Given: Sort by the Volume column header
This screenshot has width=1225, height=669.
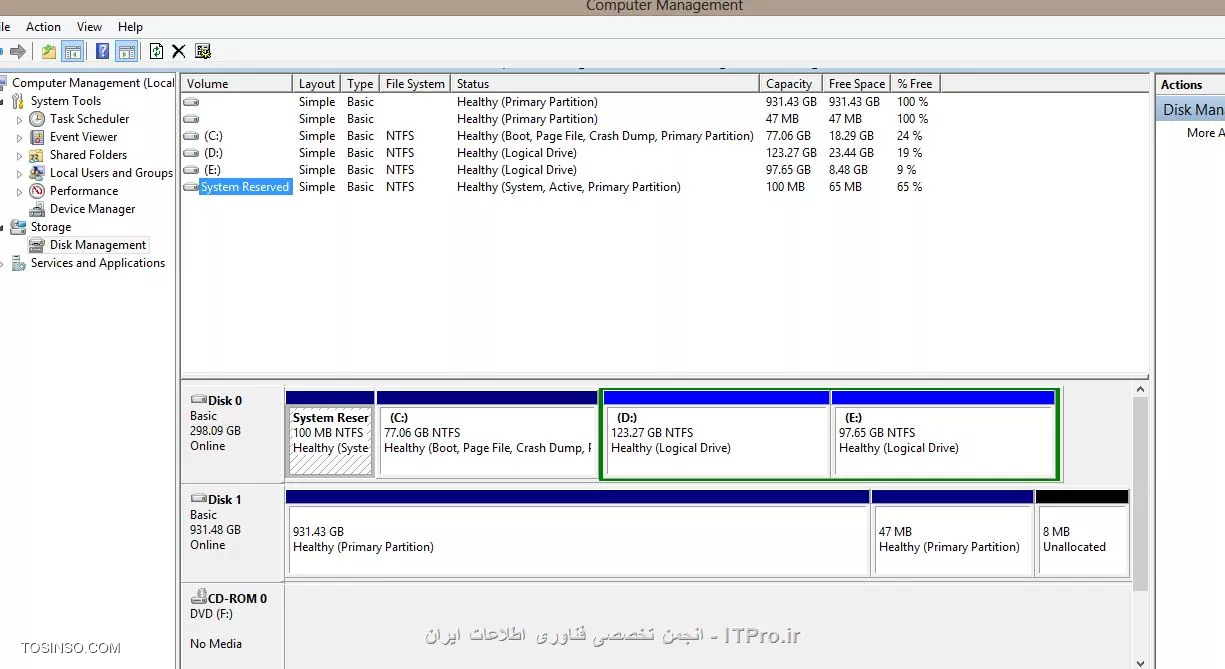Looking at the screenshot, I should click(x=237, y=84).
